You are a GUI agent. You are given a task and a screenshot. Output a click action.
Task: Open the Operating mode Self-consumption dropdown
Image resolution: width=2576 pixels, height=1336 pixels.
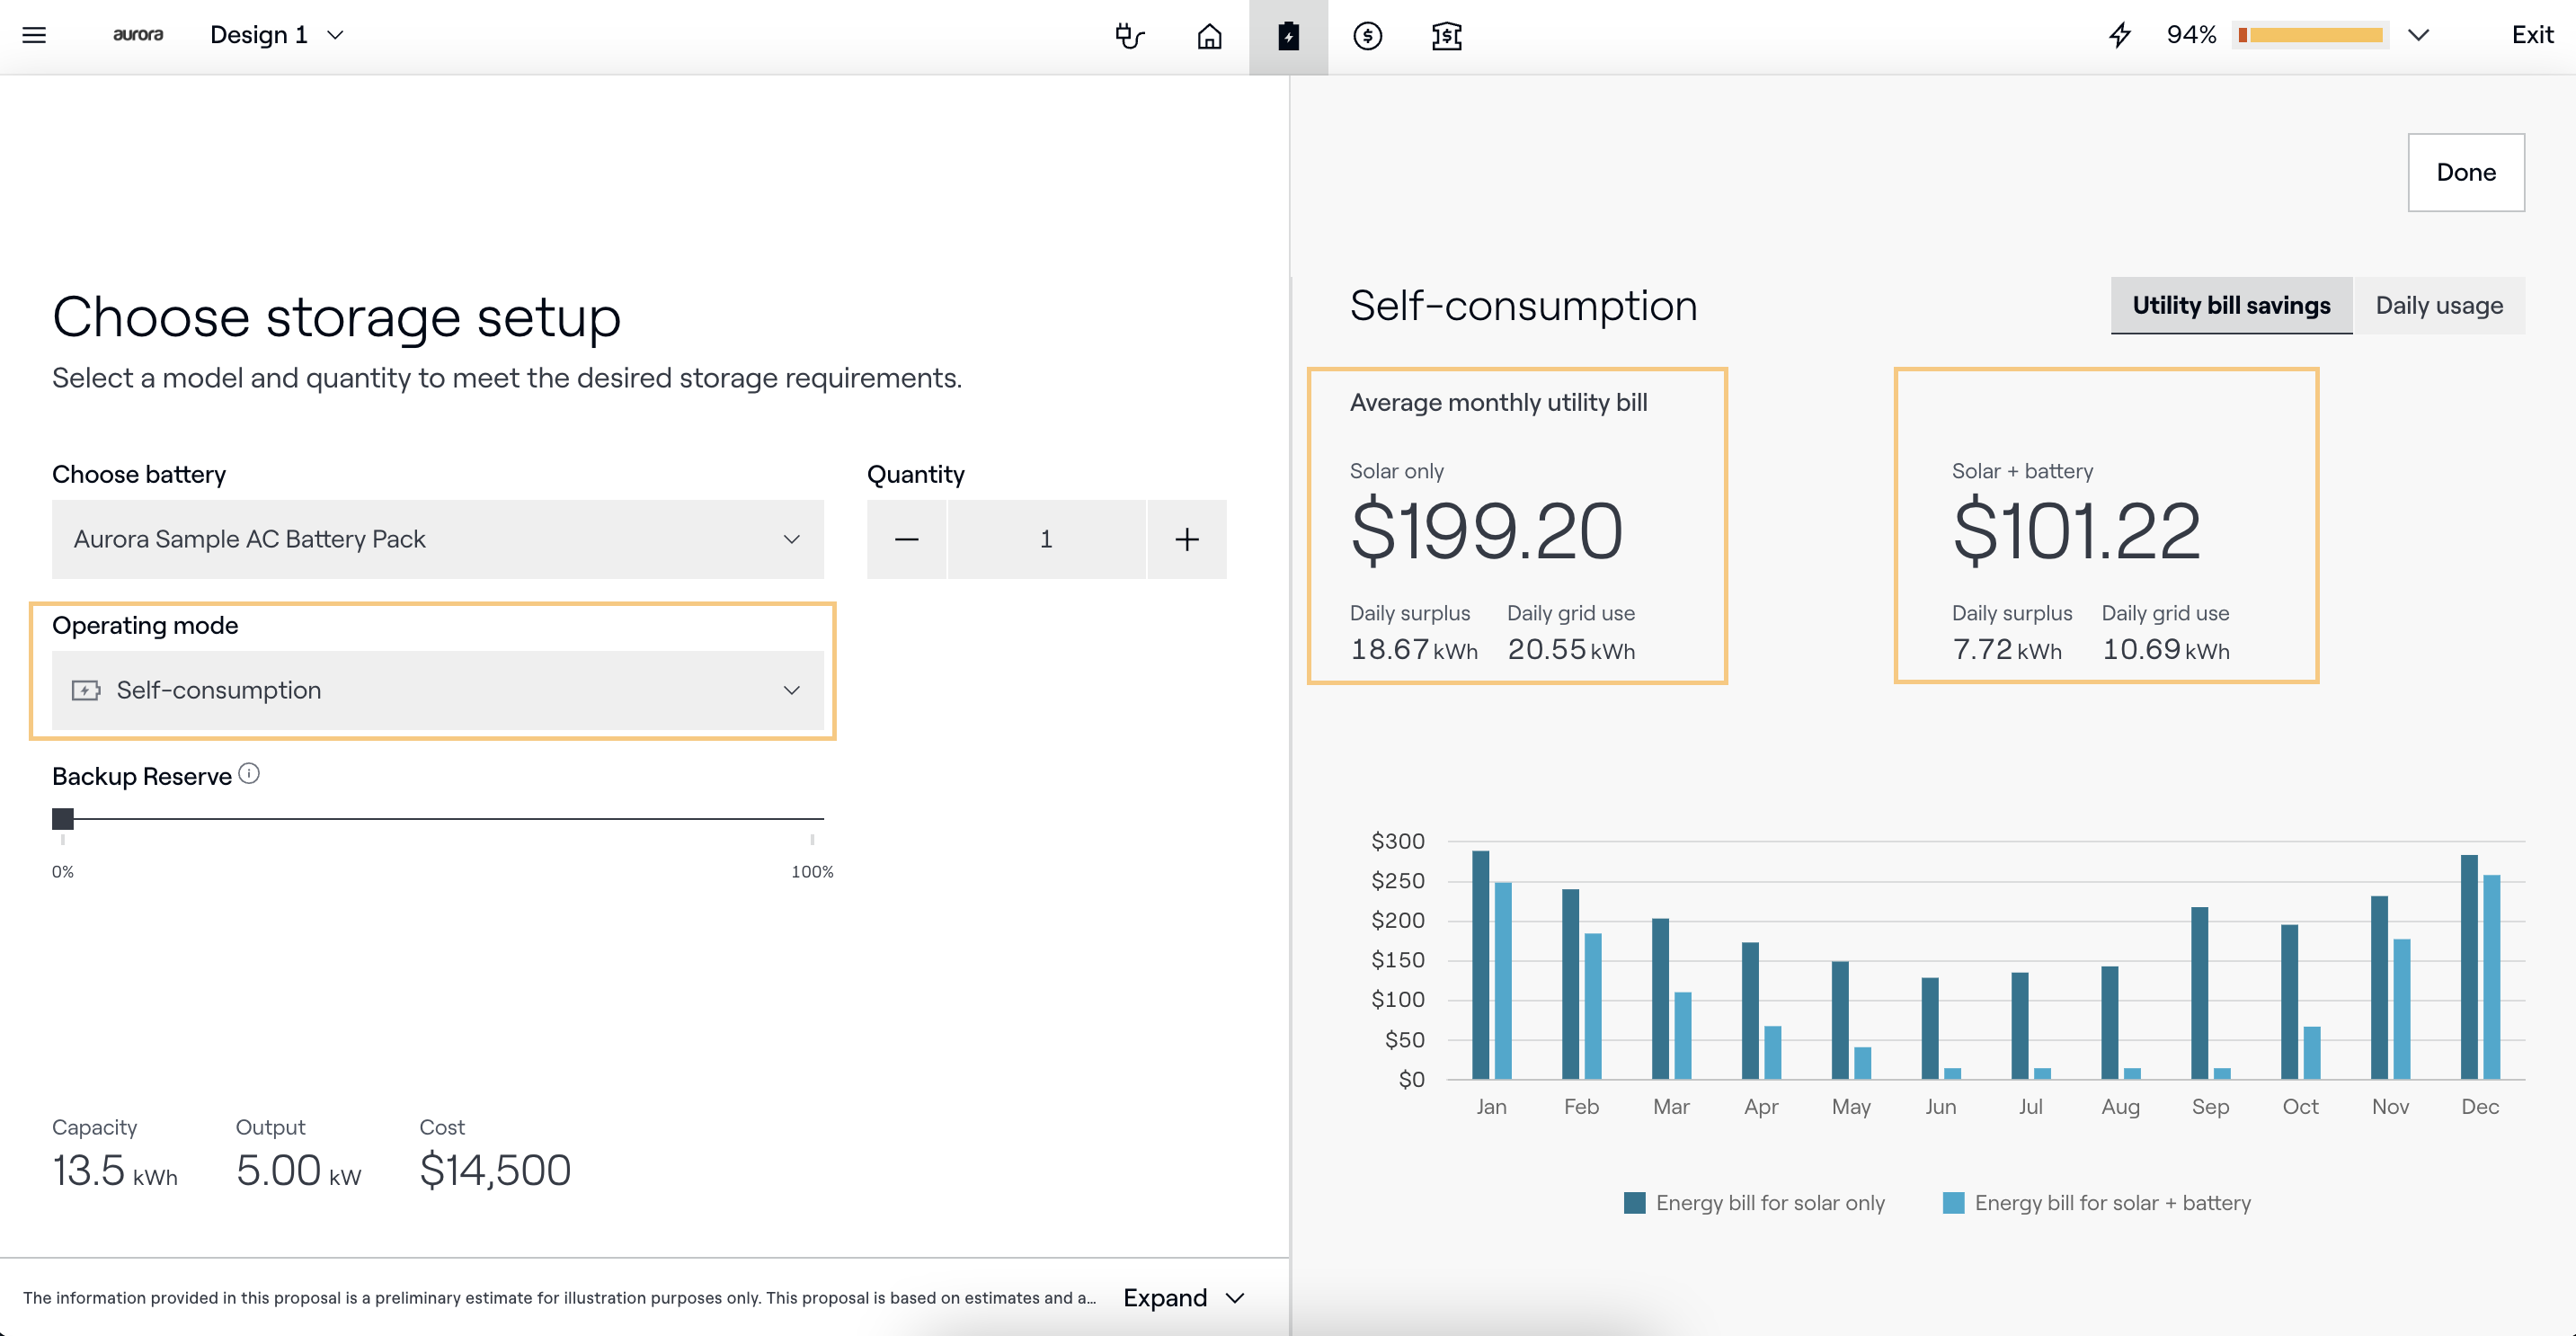[x=437, y=690]
